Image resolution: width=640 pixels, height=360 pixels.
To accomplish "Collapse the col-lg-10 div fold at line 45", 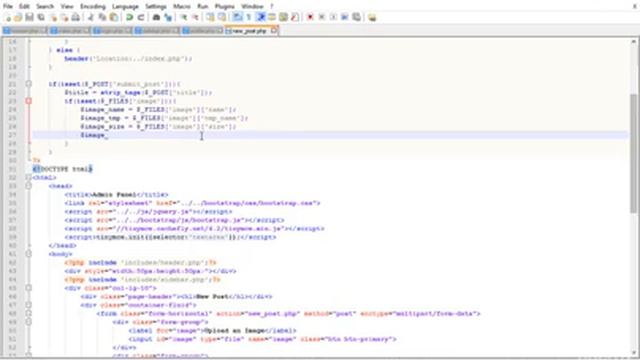I will click(29, 288).
